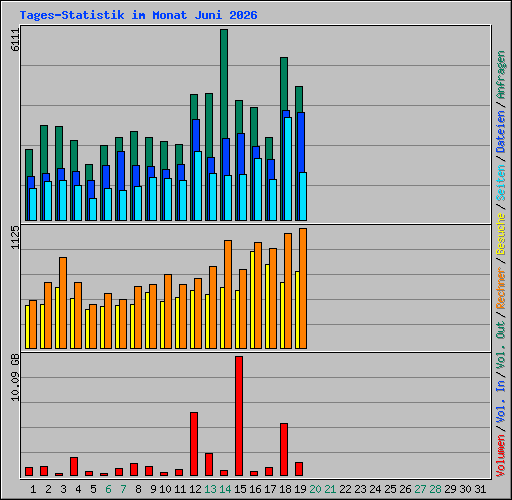Select the orange Rechner bar for day 19

pyautogui.click(x=303, y=288)
